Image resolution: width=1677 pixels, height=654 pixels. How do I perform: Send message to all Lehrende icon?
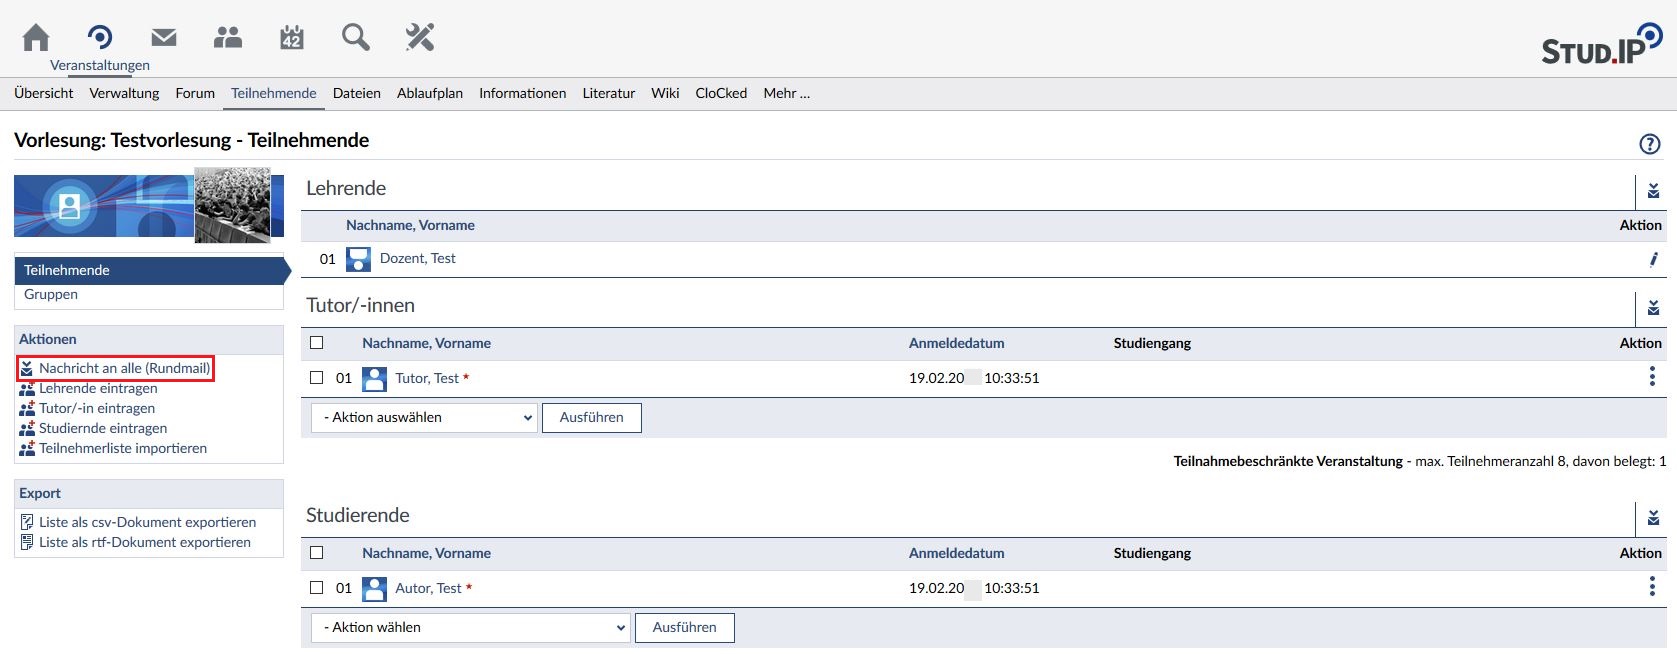tap(1653, 190)
